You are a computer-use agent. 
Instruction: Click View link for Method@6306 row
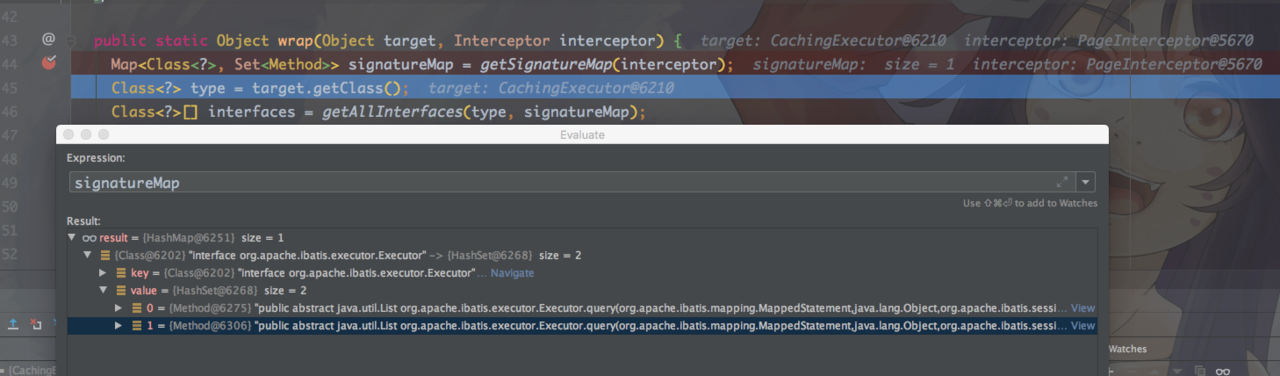click(1083, 326)
